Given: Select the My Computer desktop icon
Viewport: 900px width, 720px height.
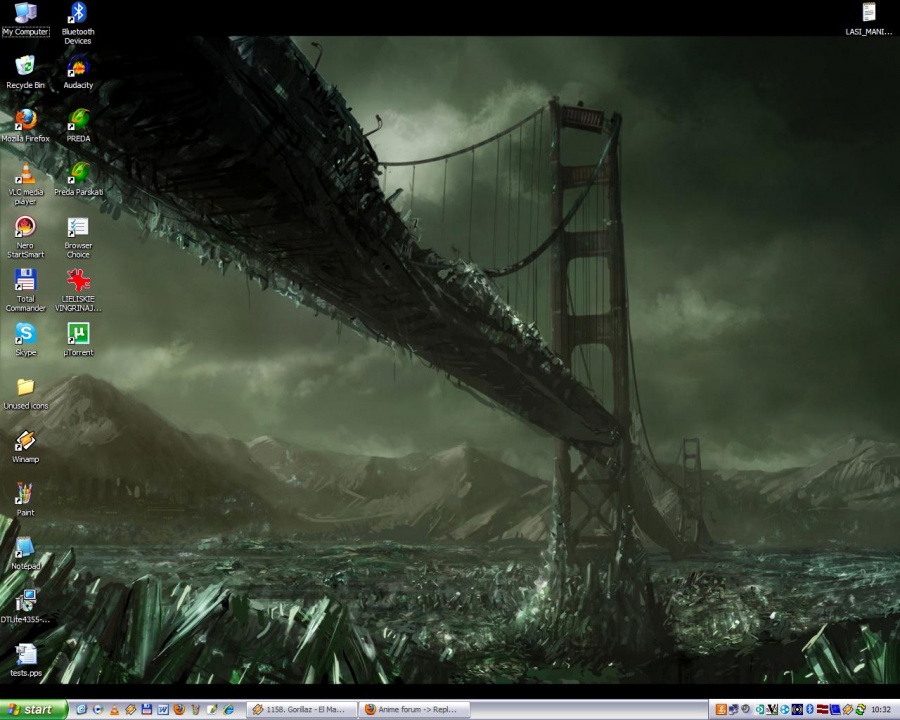Looking at the screenshot, I should [x=25, y=19].
